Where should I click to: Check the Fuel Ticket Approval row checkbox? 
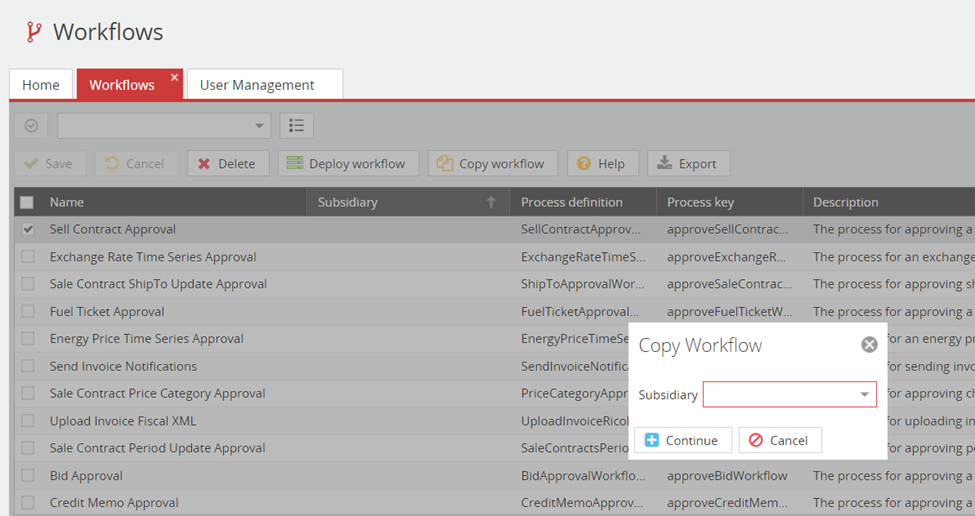tap(28, 311)
